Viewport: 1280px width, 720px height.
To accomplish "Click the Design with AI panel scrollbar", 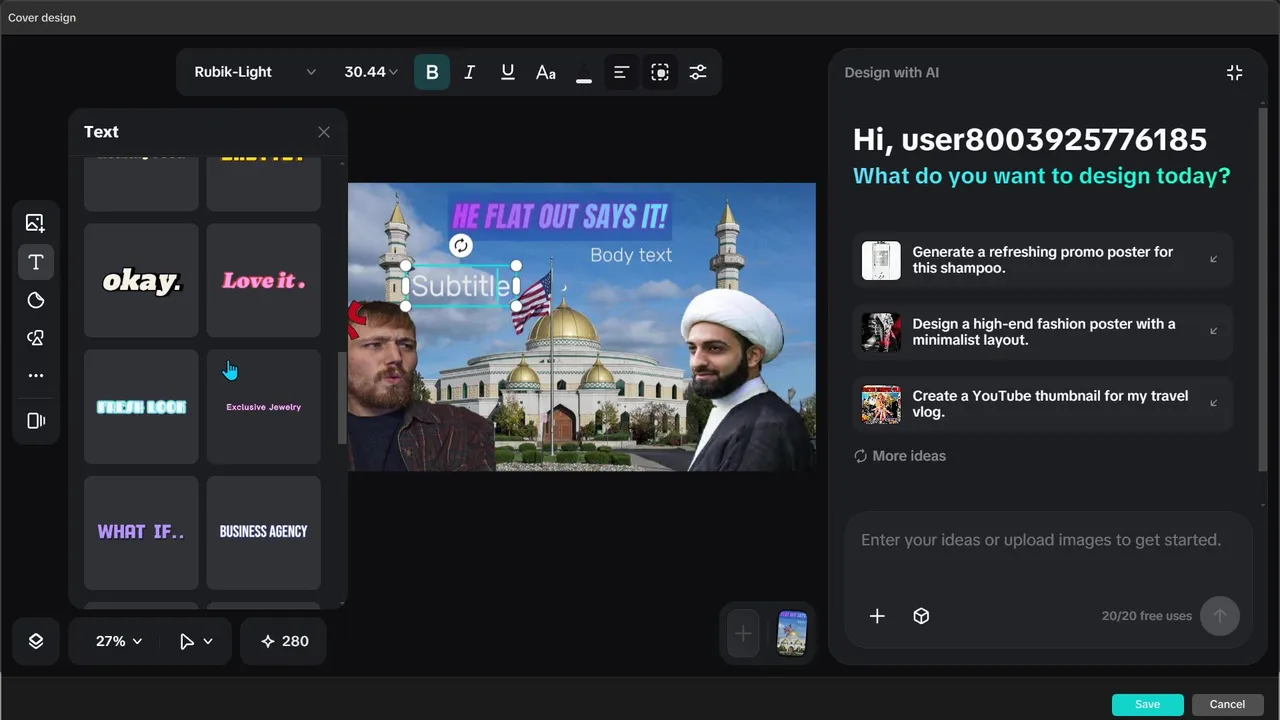I will [1262, 290].
